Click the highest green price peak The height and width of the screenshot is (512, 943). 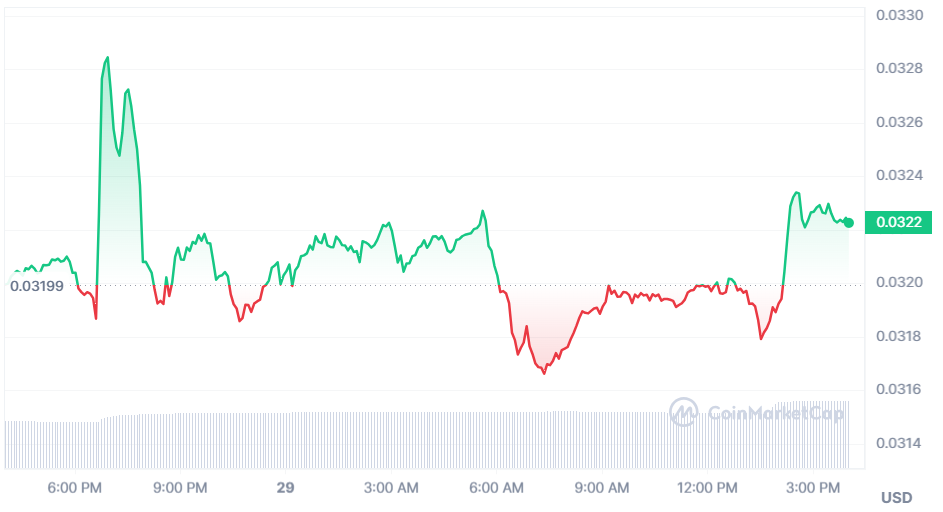point(108,58)
